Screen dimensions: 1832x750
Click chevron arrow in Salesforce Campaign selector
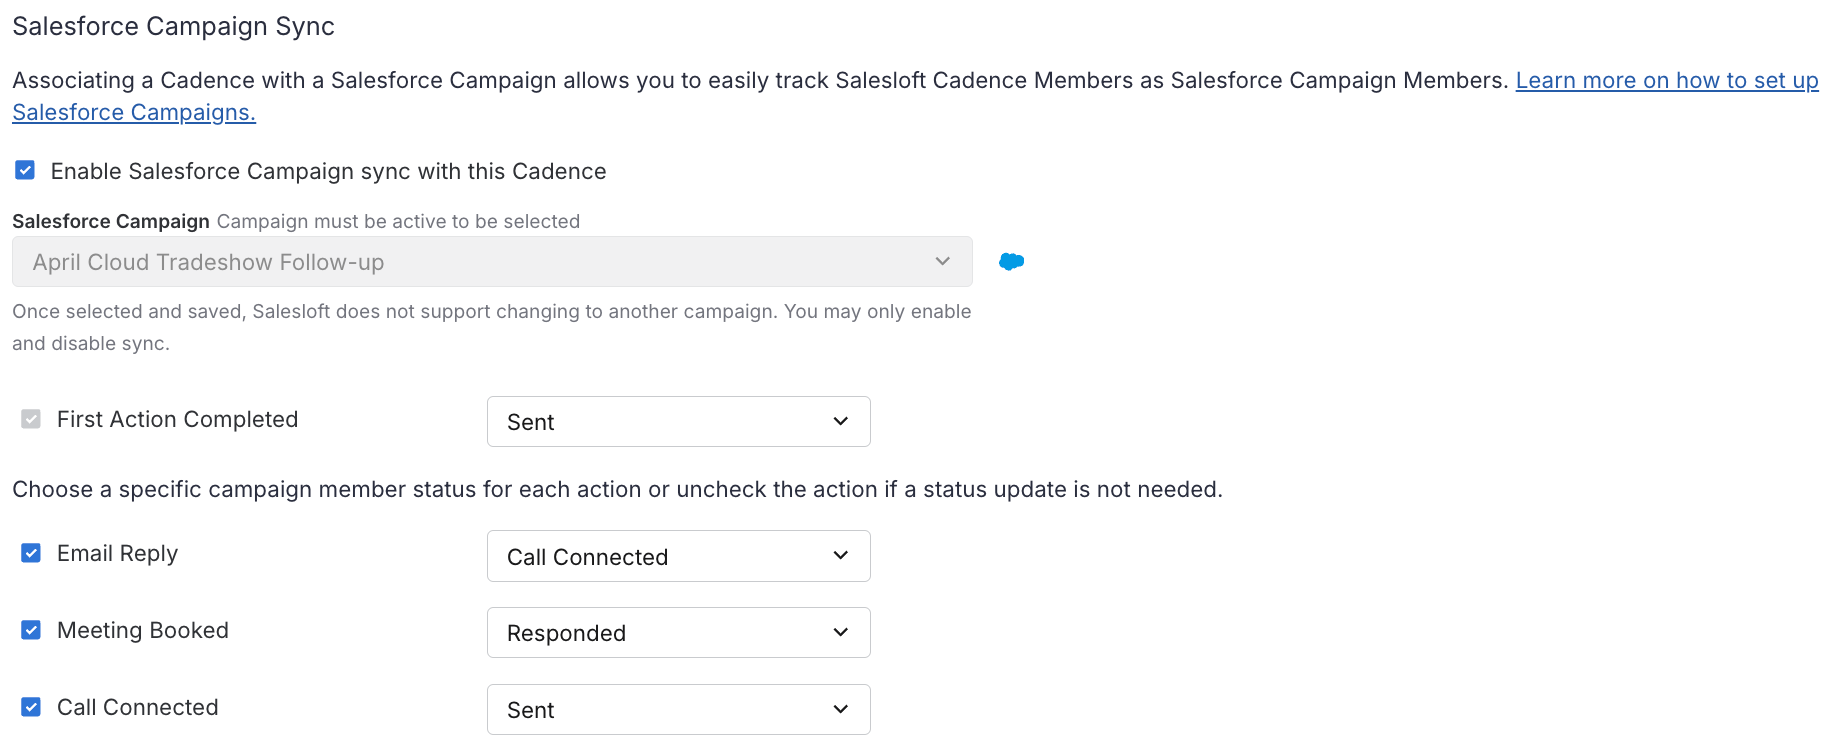click(942, 262)
